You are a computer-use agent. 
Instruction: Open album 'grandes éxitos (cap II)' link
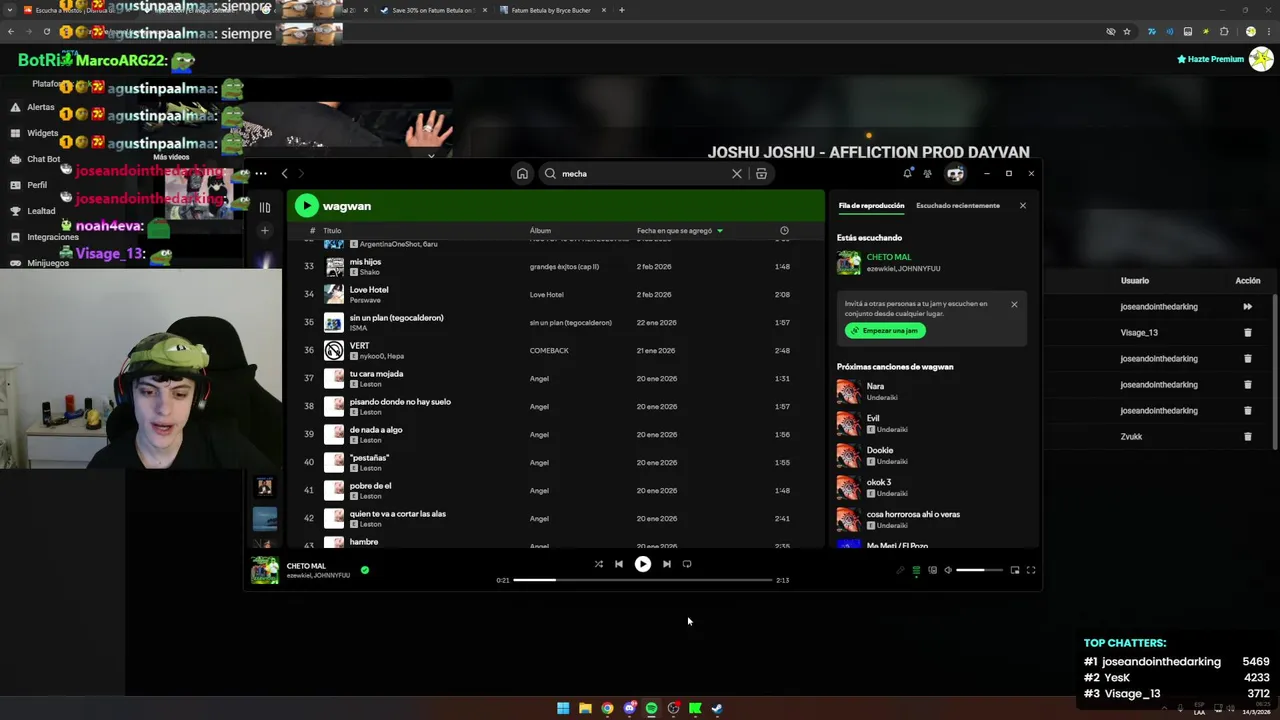pos(564,267)
